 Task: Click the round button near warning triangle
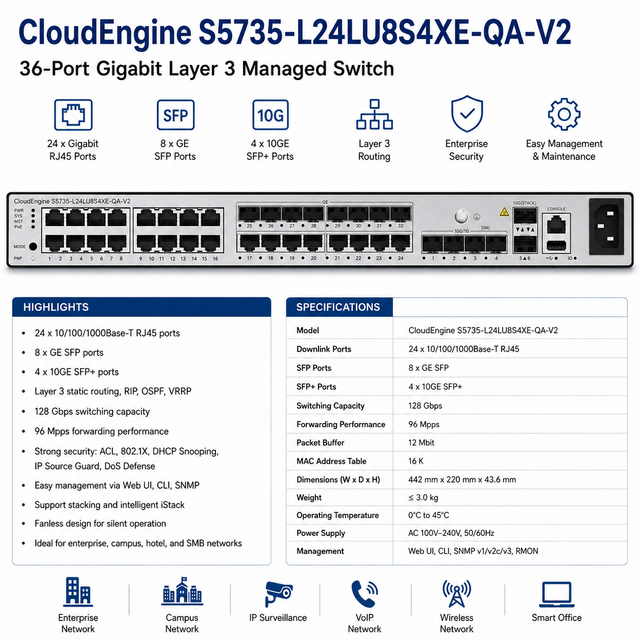(x=461, y=216)
